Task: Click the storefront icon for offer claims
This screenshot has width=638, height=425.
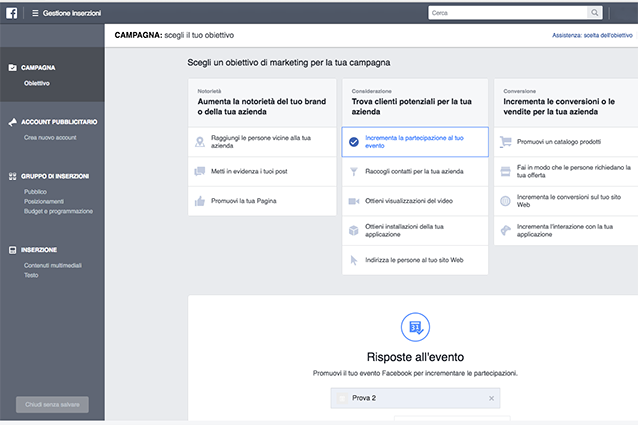Action: coord(506,171)
